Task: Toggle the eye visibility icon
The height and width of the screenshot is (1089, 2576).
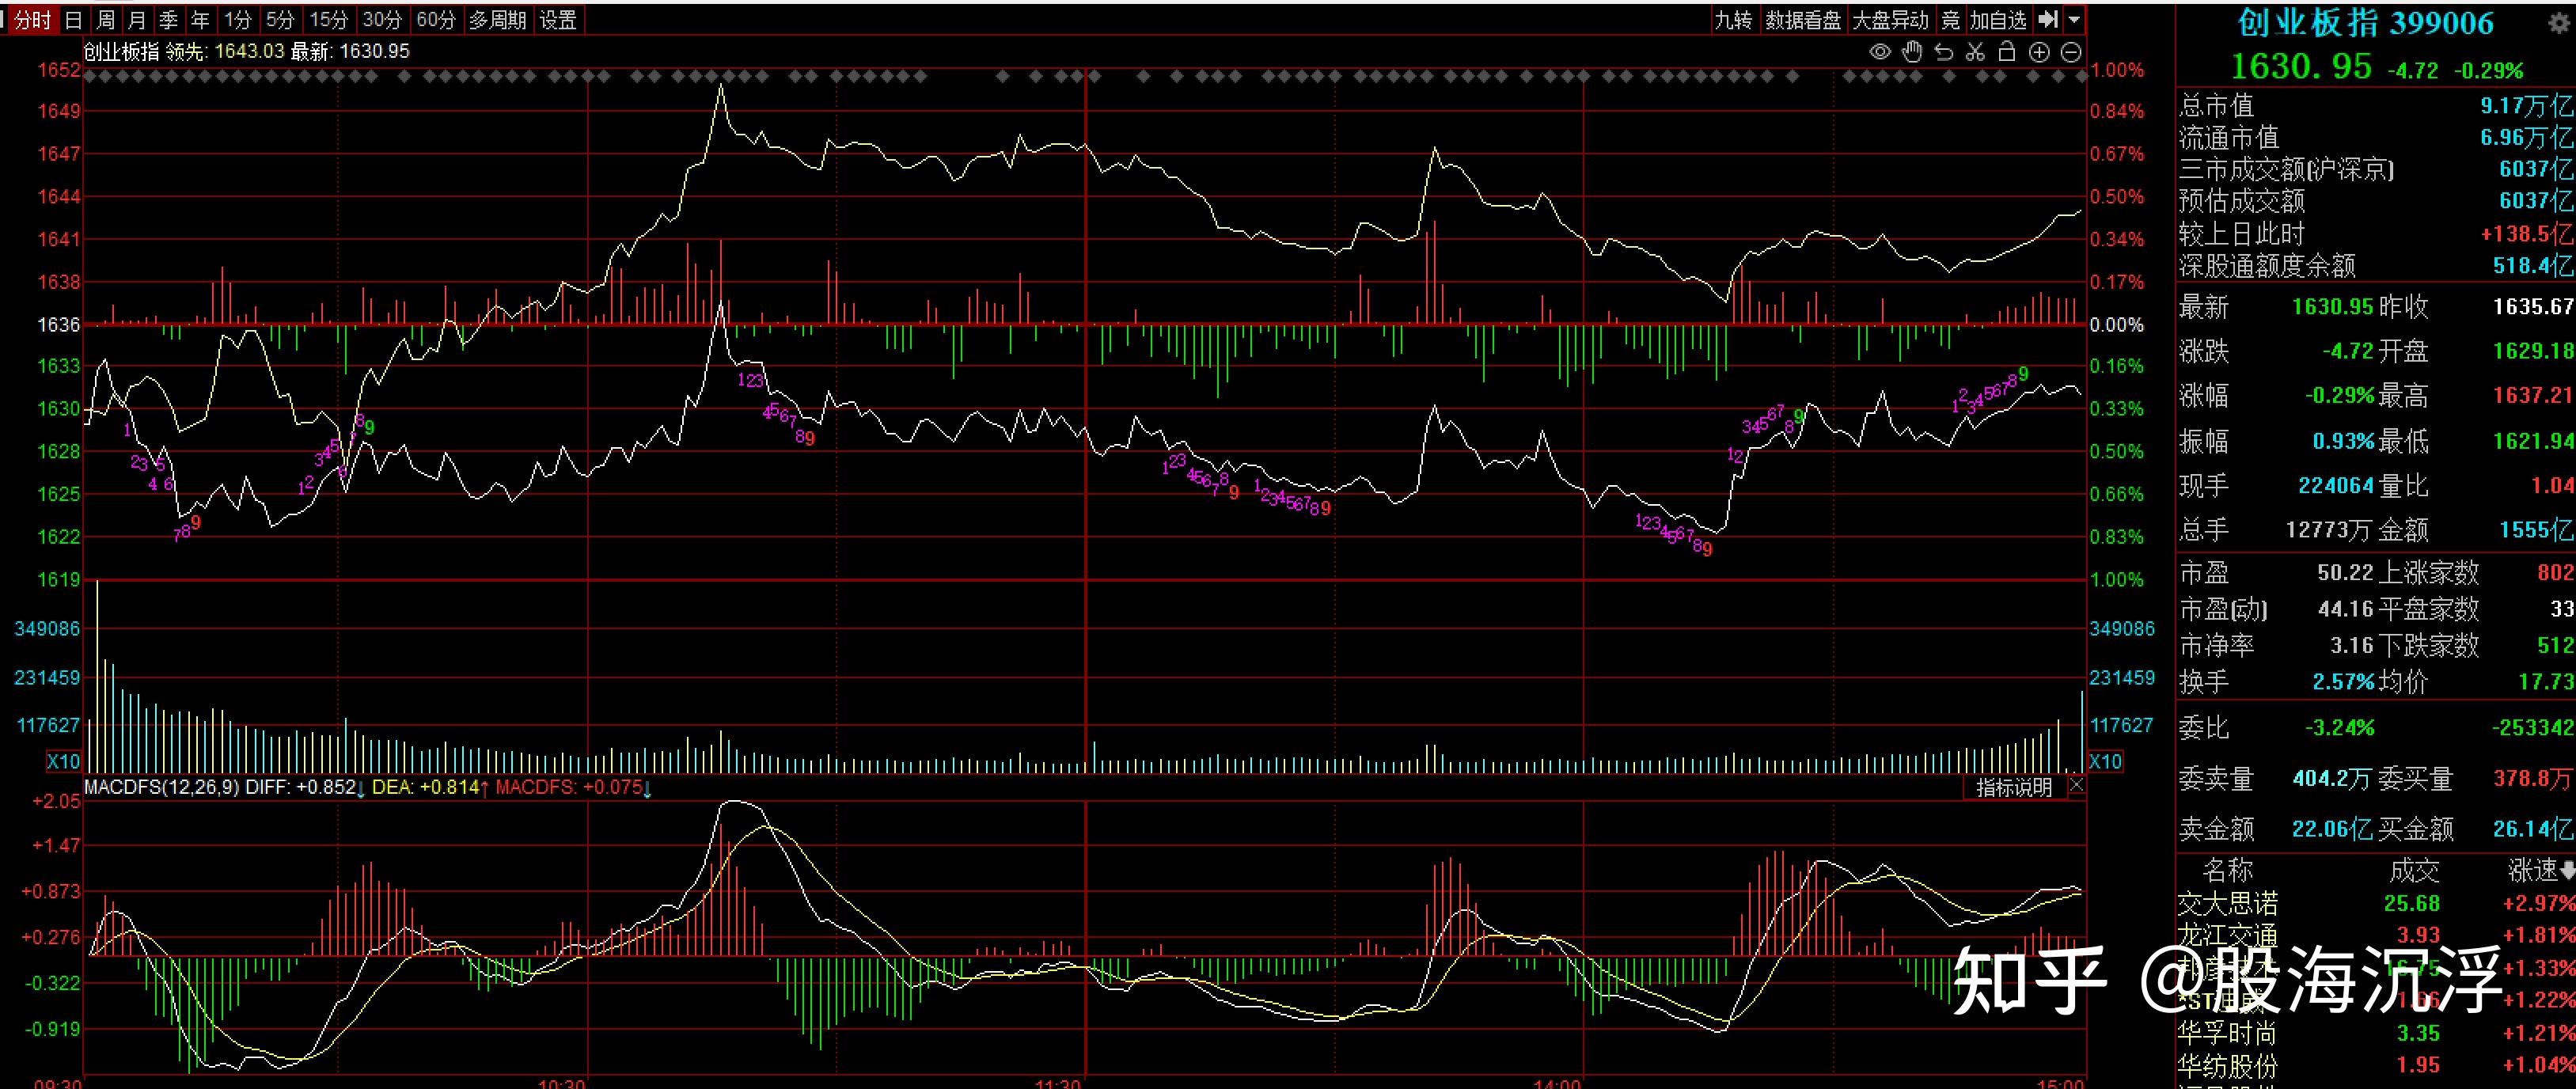Action: pyautogui.click(x=1880, y=52)
